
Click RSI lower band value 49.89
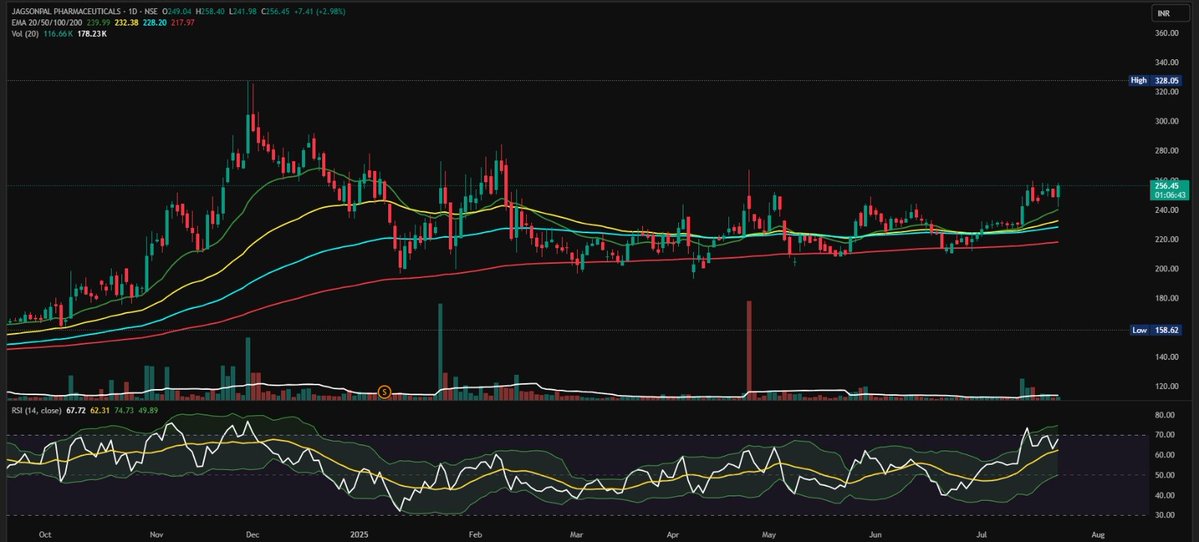point(149,411)
